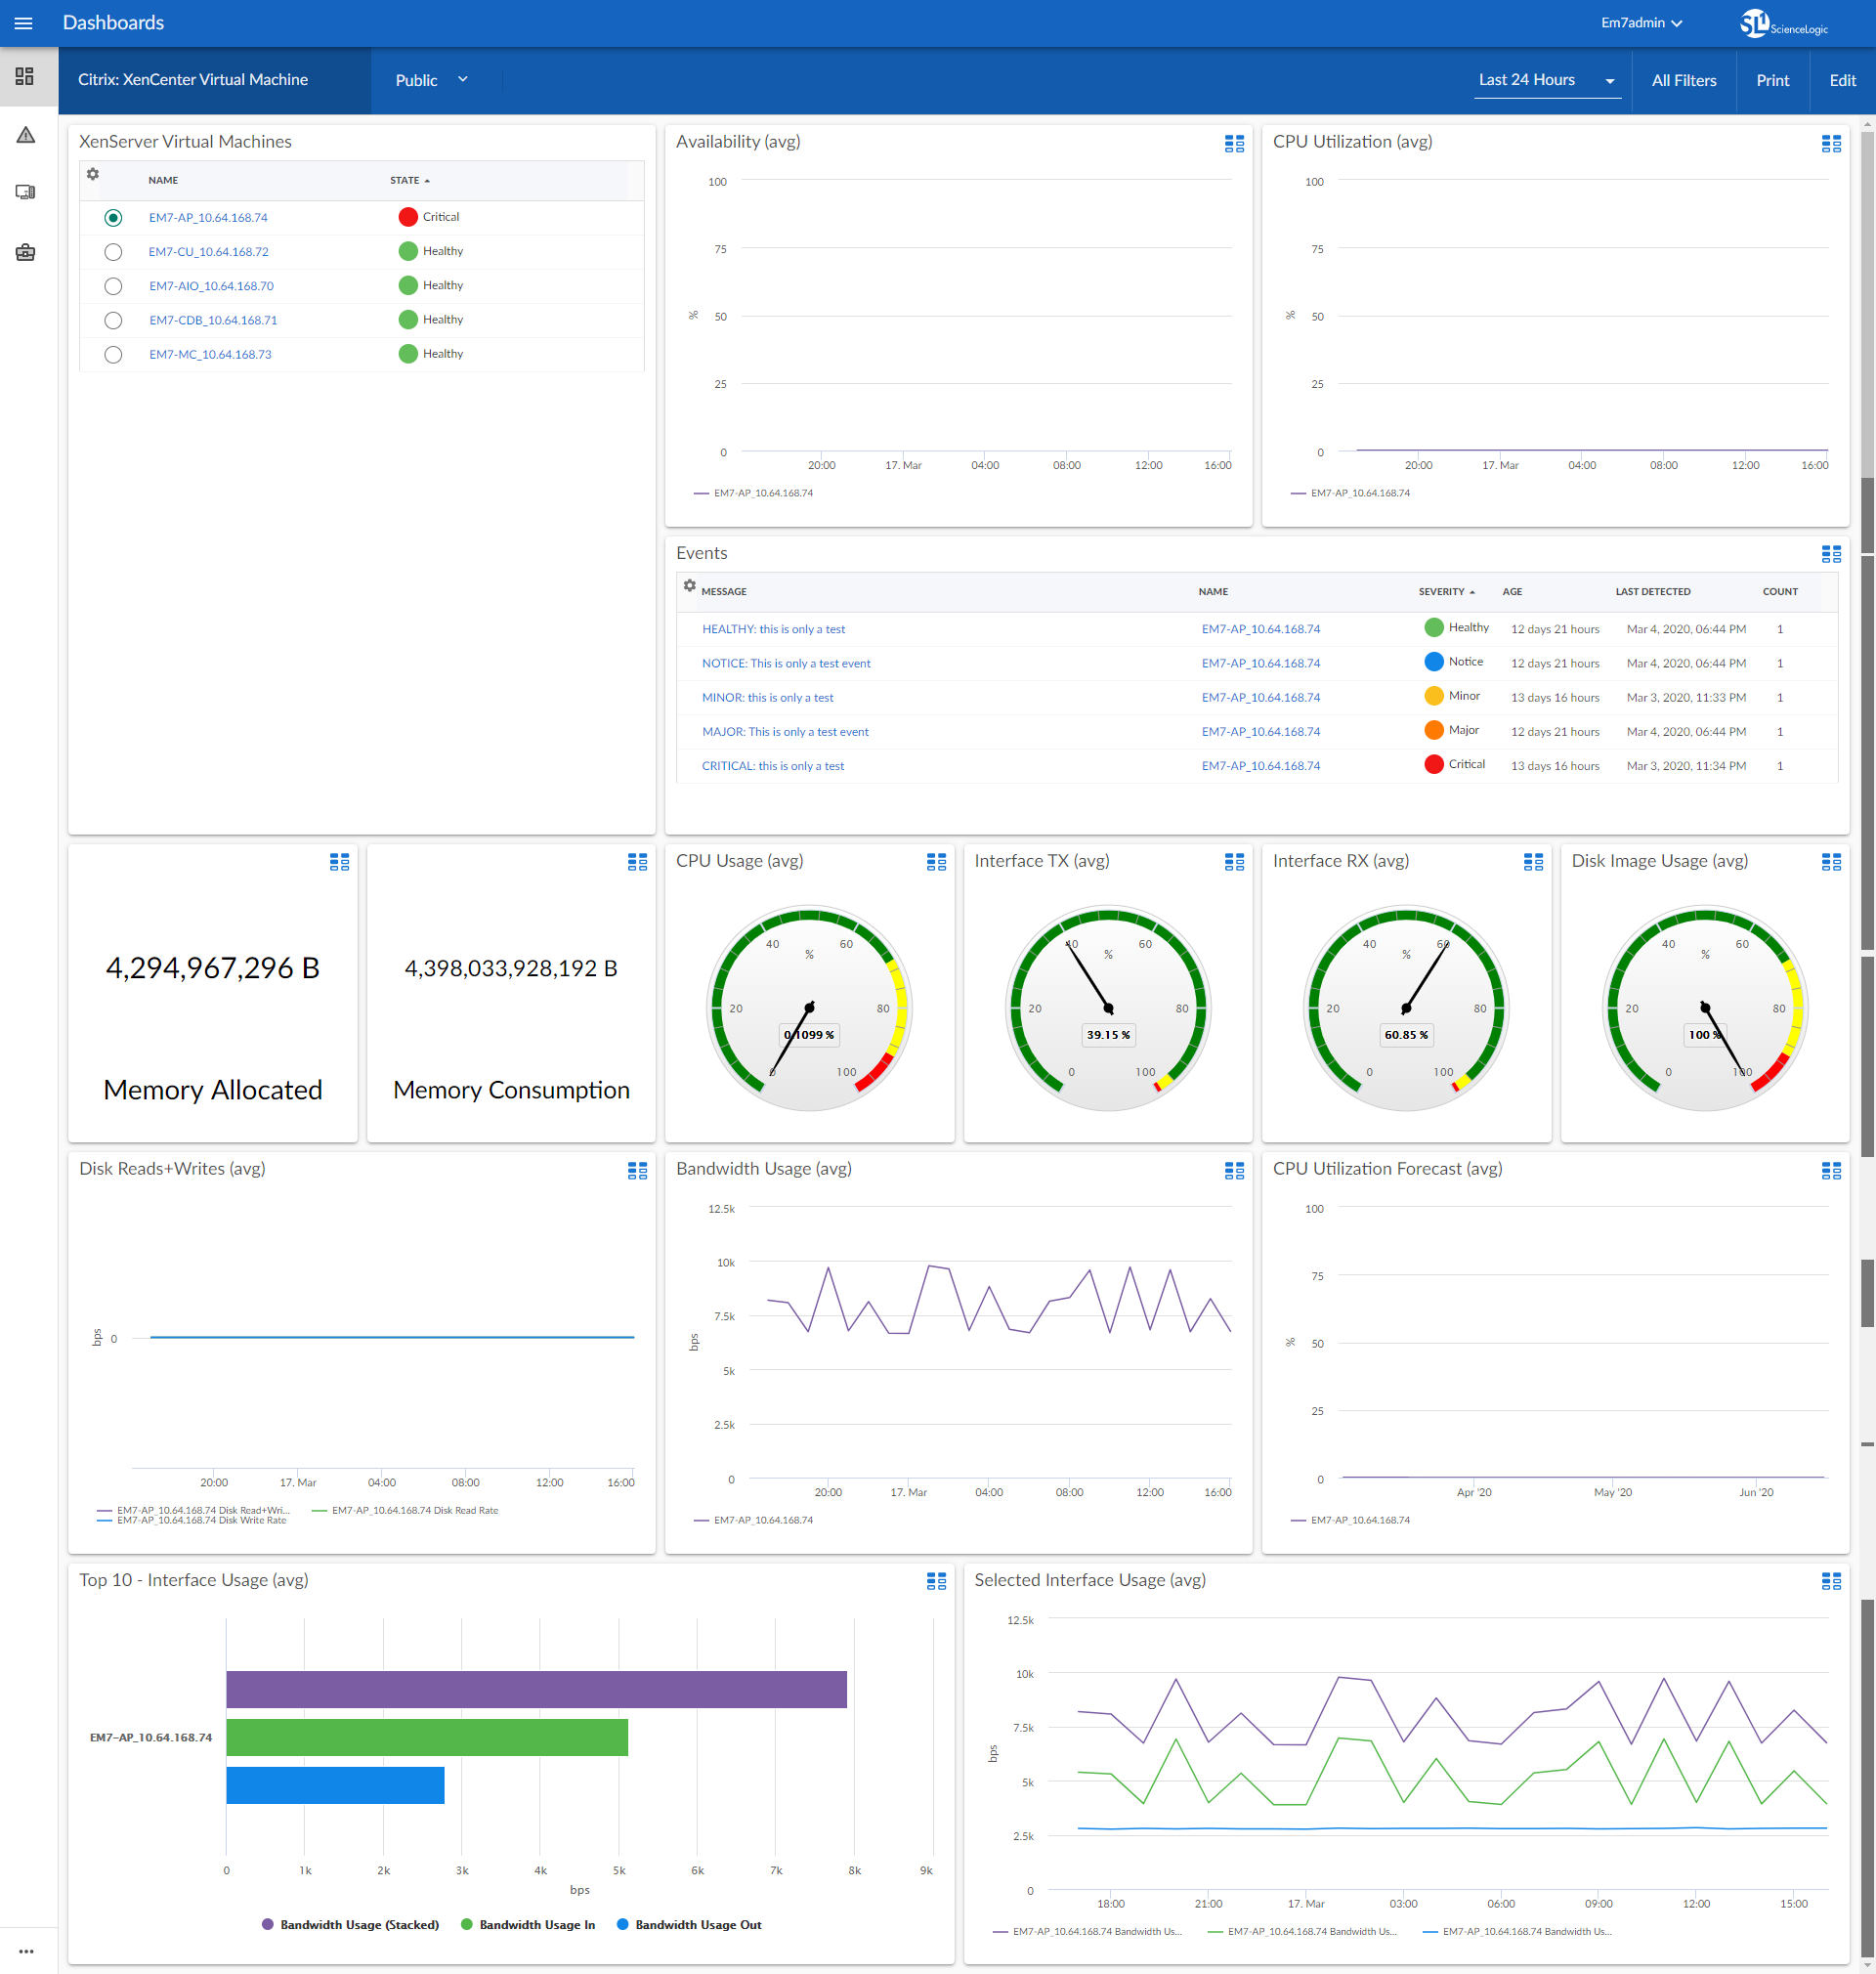Image resolution: width=1876 pixels, height=1974 pixels.
Task: Open CPU Utilization (avg) widget options icon
Action: click(1830, 143)
